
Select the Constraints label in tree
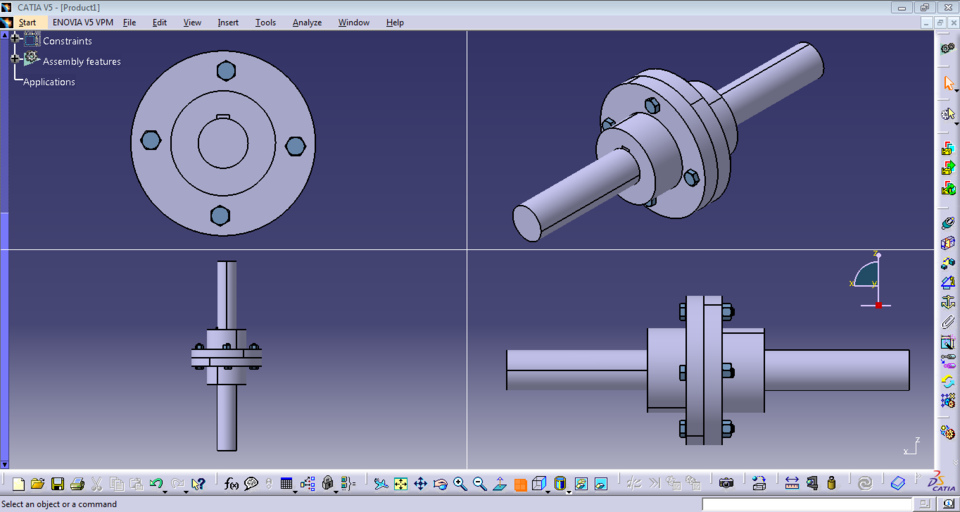click(67, 41)
